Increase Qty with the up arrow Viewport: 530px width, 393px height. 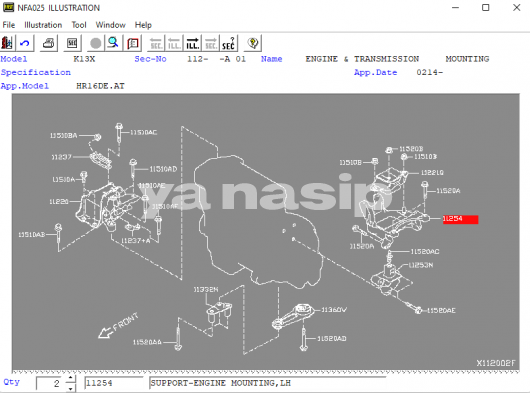pos(70,378)
